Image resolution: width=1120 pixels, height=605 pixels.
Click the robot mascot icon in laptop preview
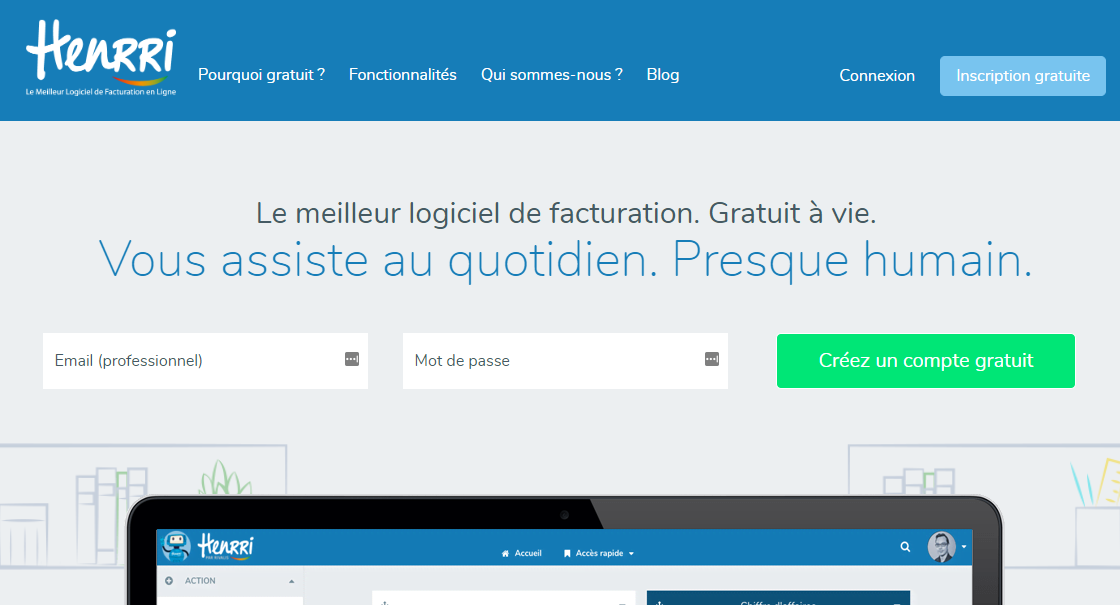[176, 546]
